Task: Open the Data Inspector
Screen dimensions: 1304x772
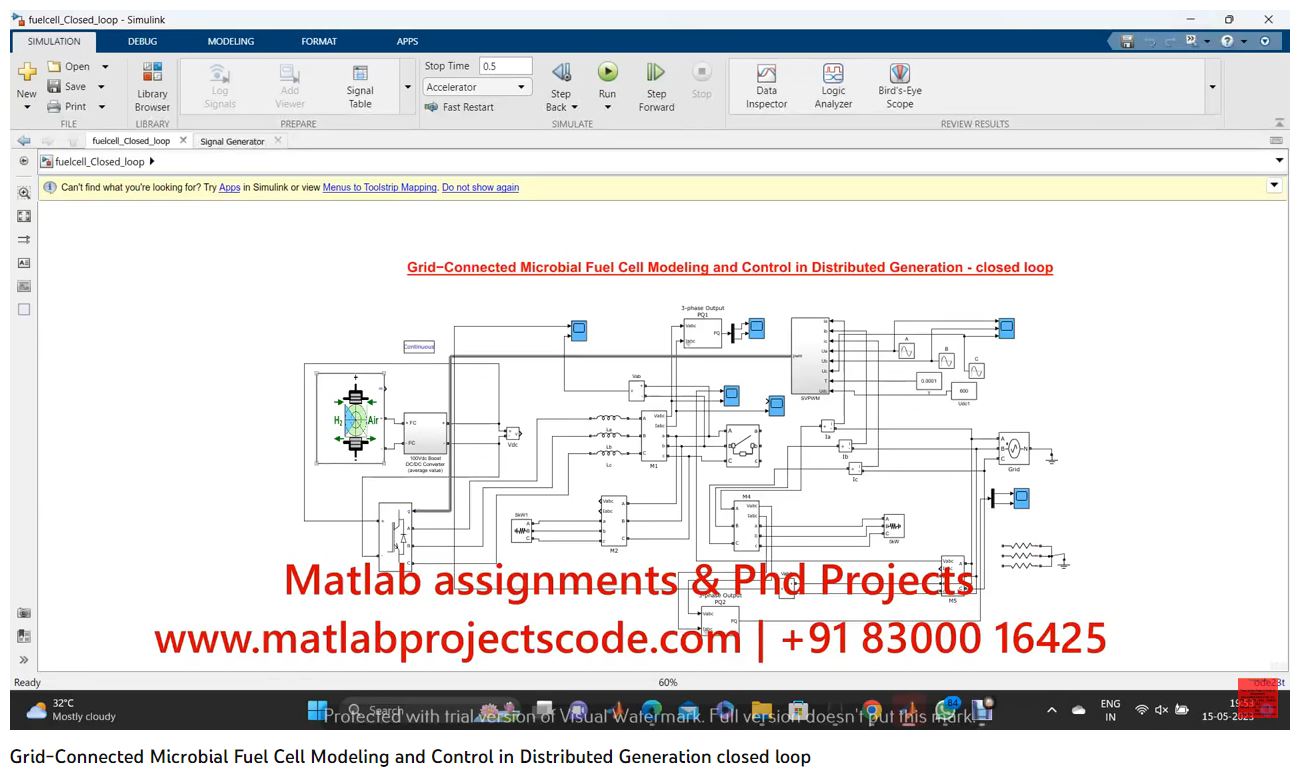Action: click(x=766, y=86)
